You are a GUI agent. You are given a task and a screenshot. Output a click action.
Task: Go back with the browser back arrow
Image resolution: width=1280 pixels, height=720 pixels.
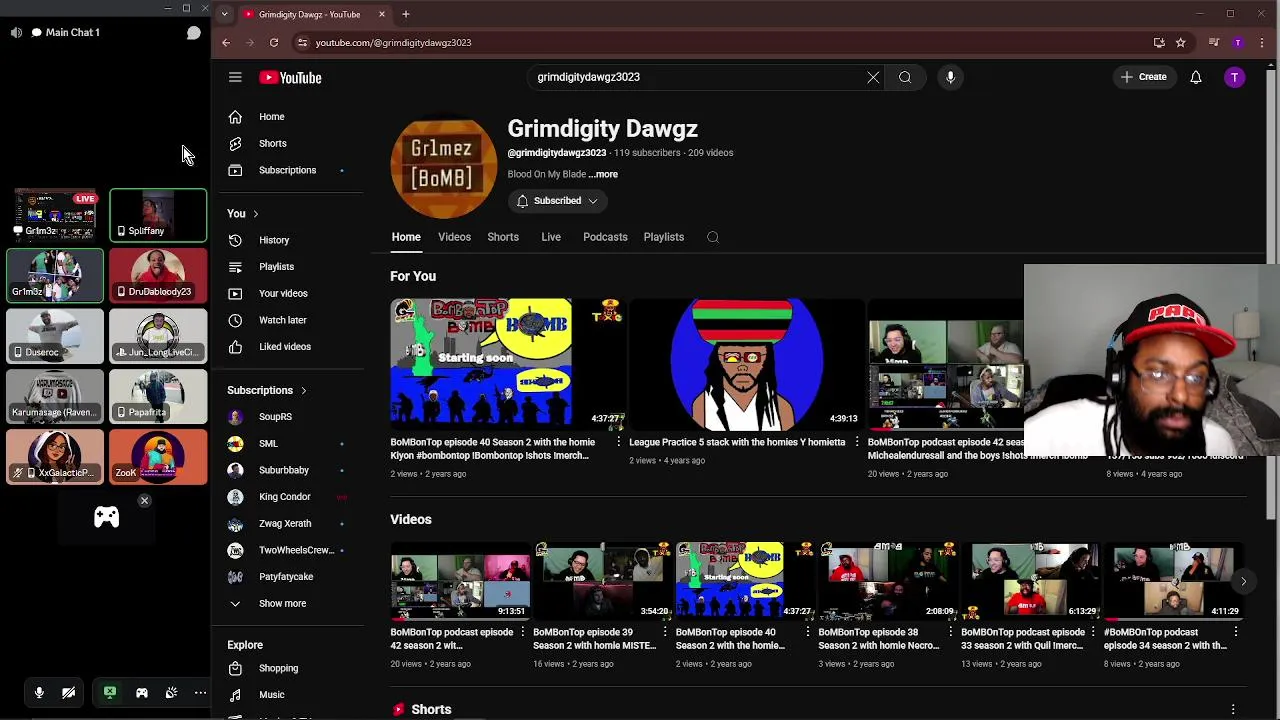pos(226,43)
